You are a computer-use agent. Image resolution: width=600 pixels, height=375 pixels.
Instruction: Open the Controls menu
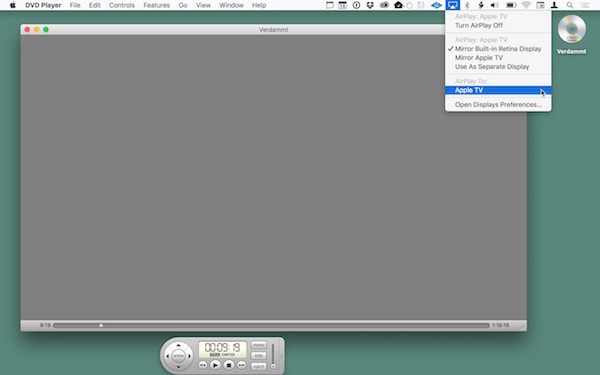point(122,5)
